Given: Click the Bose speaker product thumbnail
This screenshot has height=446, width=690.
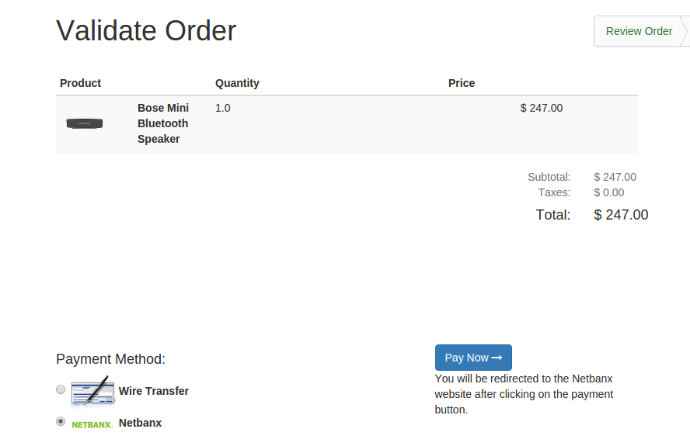Looking at the screenshot, I should point(84,124).
